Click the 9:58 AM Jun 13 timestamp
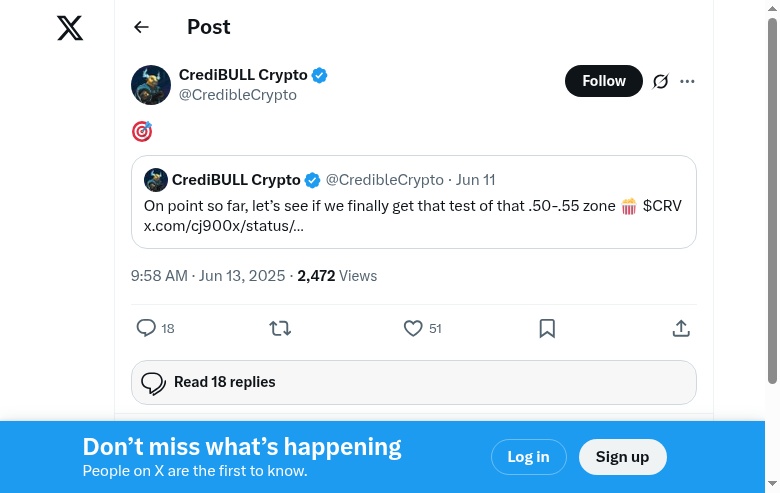The image size is (780, 493). coord(208,276)
